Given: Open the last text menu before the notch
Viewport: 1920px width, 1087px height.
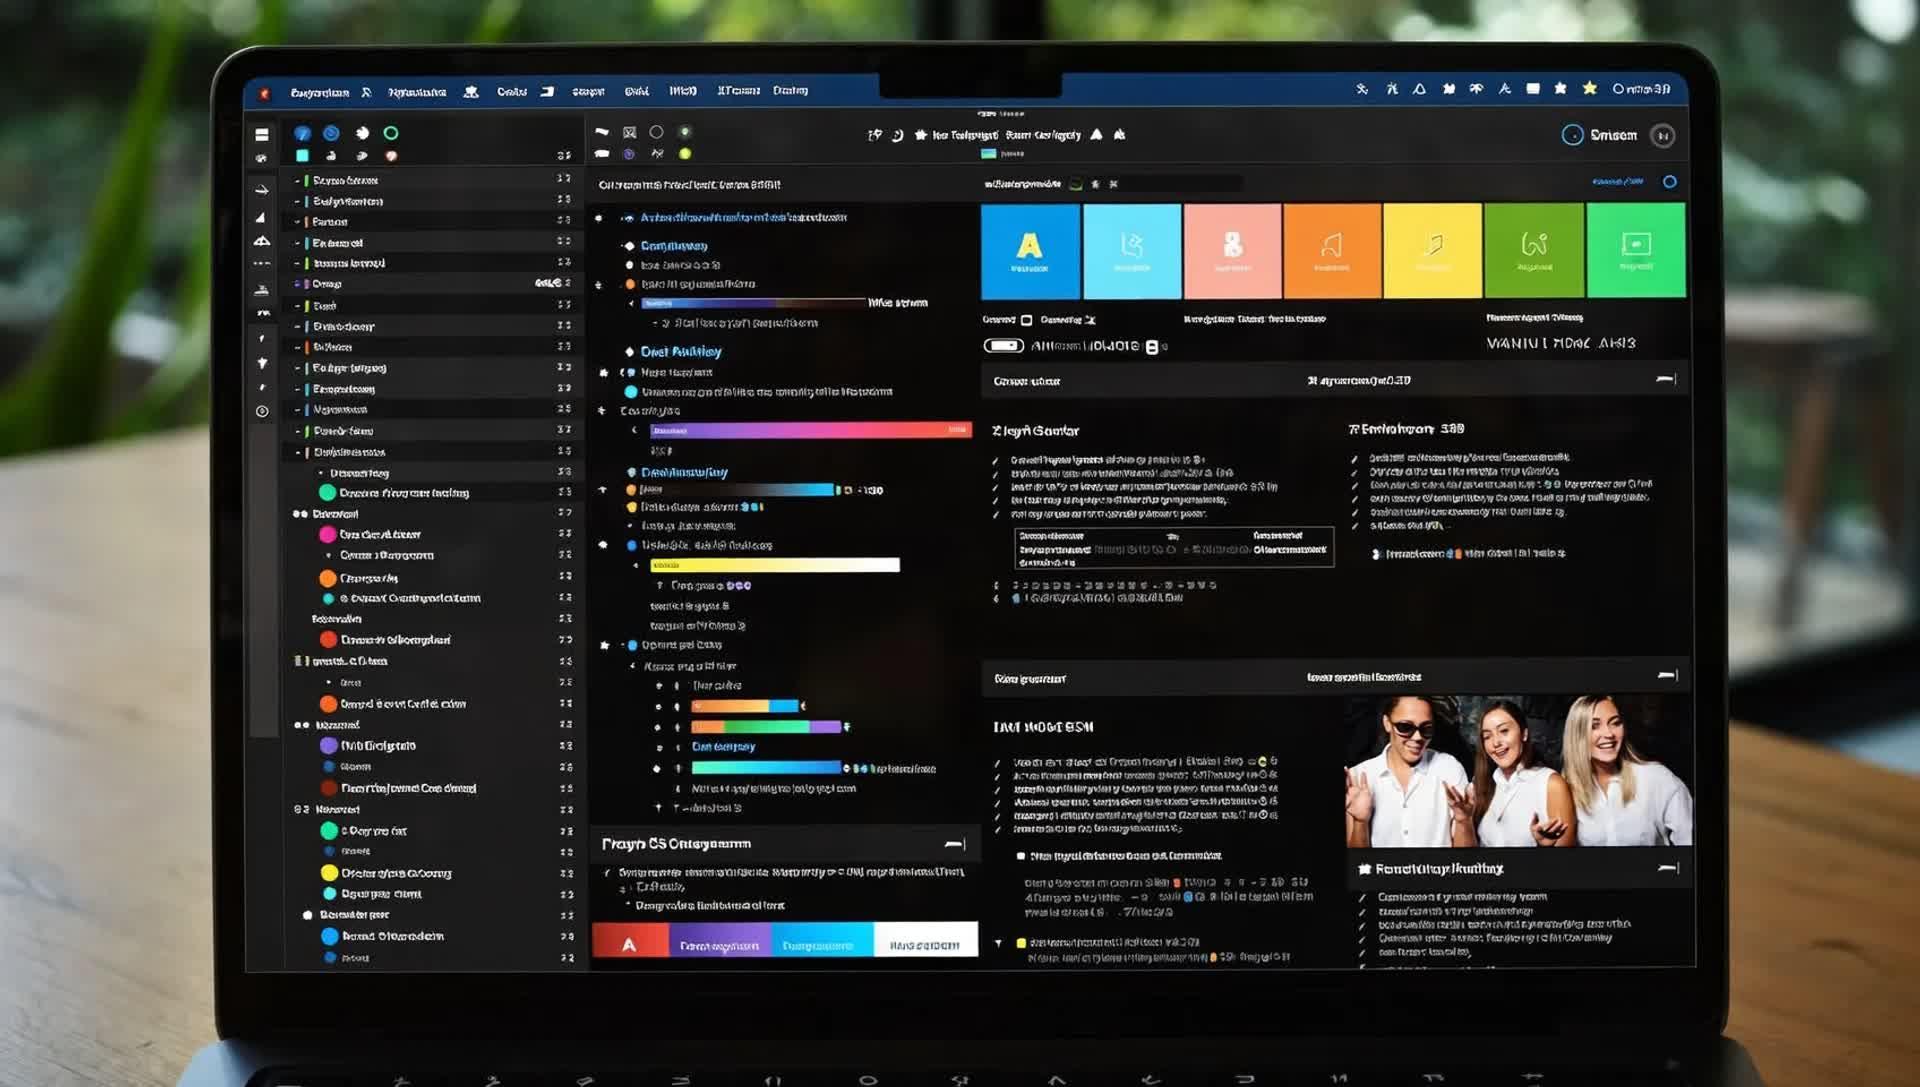Looking at the screenshot, I should pos(790,91).
